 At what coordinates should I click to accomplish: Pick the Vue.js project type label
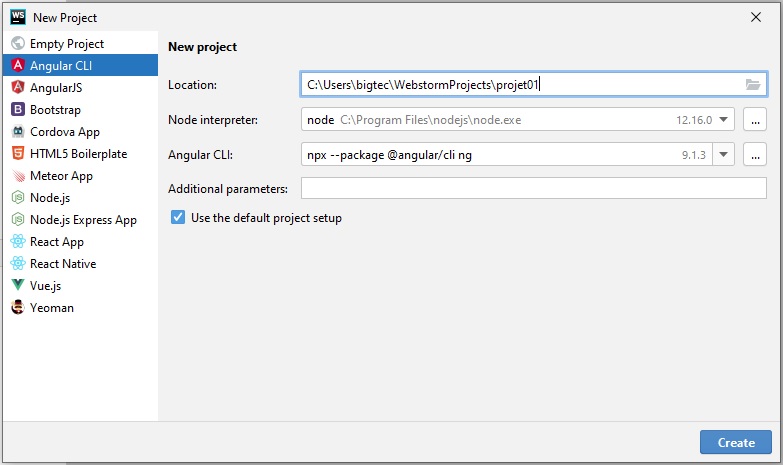(x=45, y=286)
